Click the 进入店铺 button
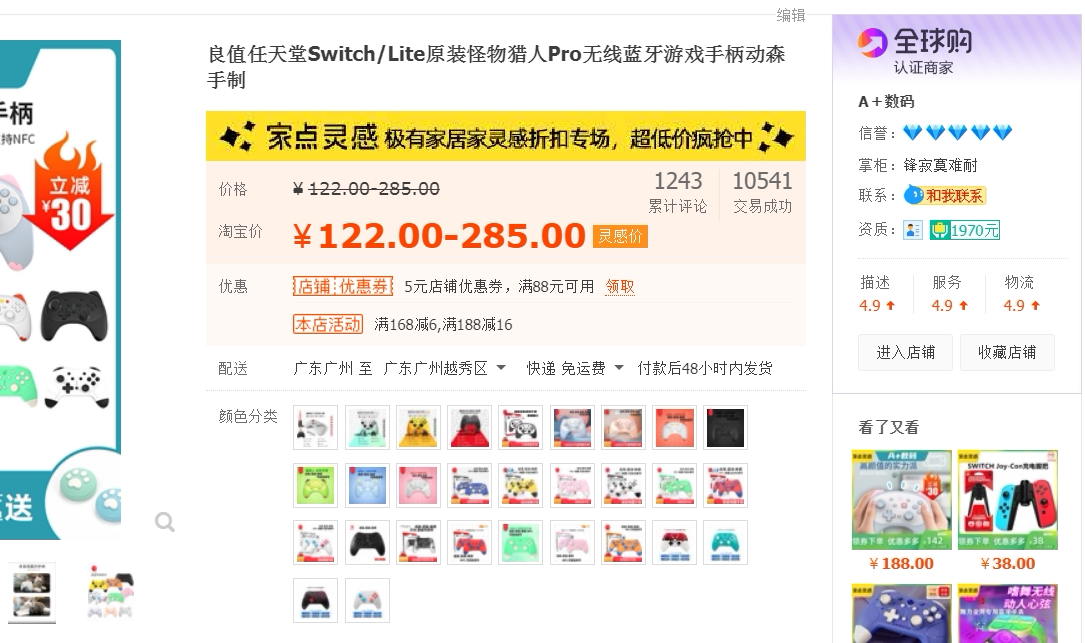 [x=905, y=352]
